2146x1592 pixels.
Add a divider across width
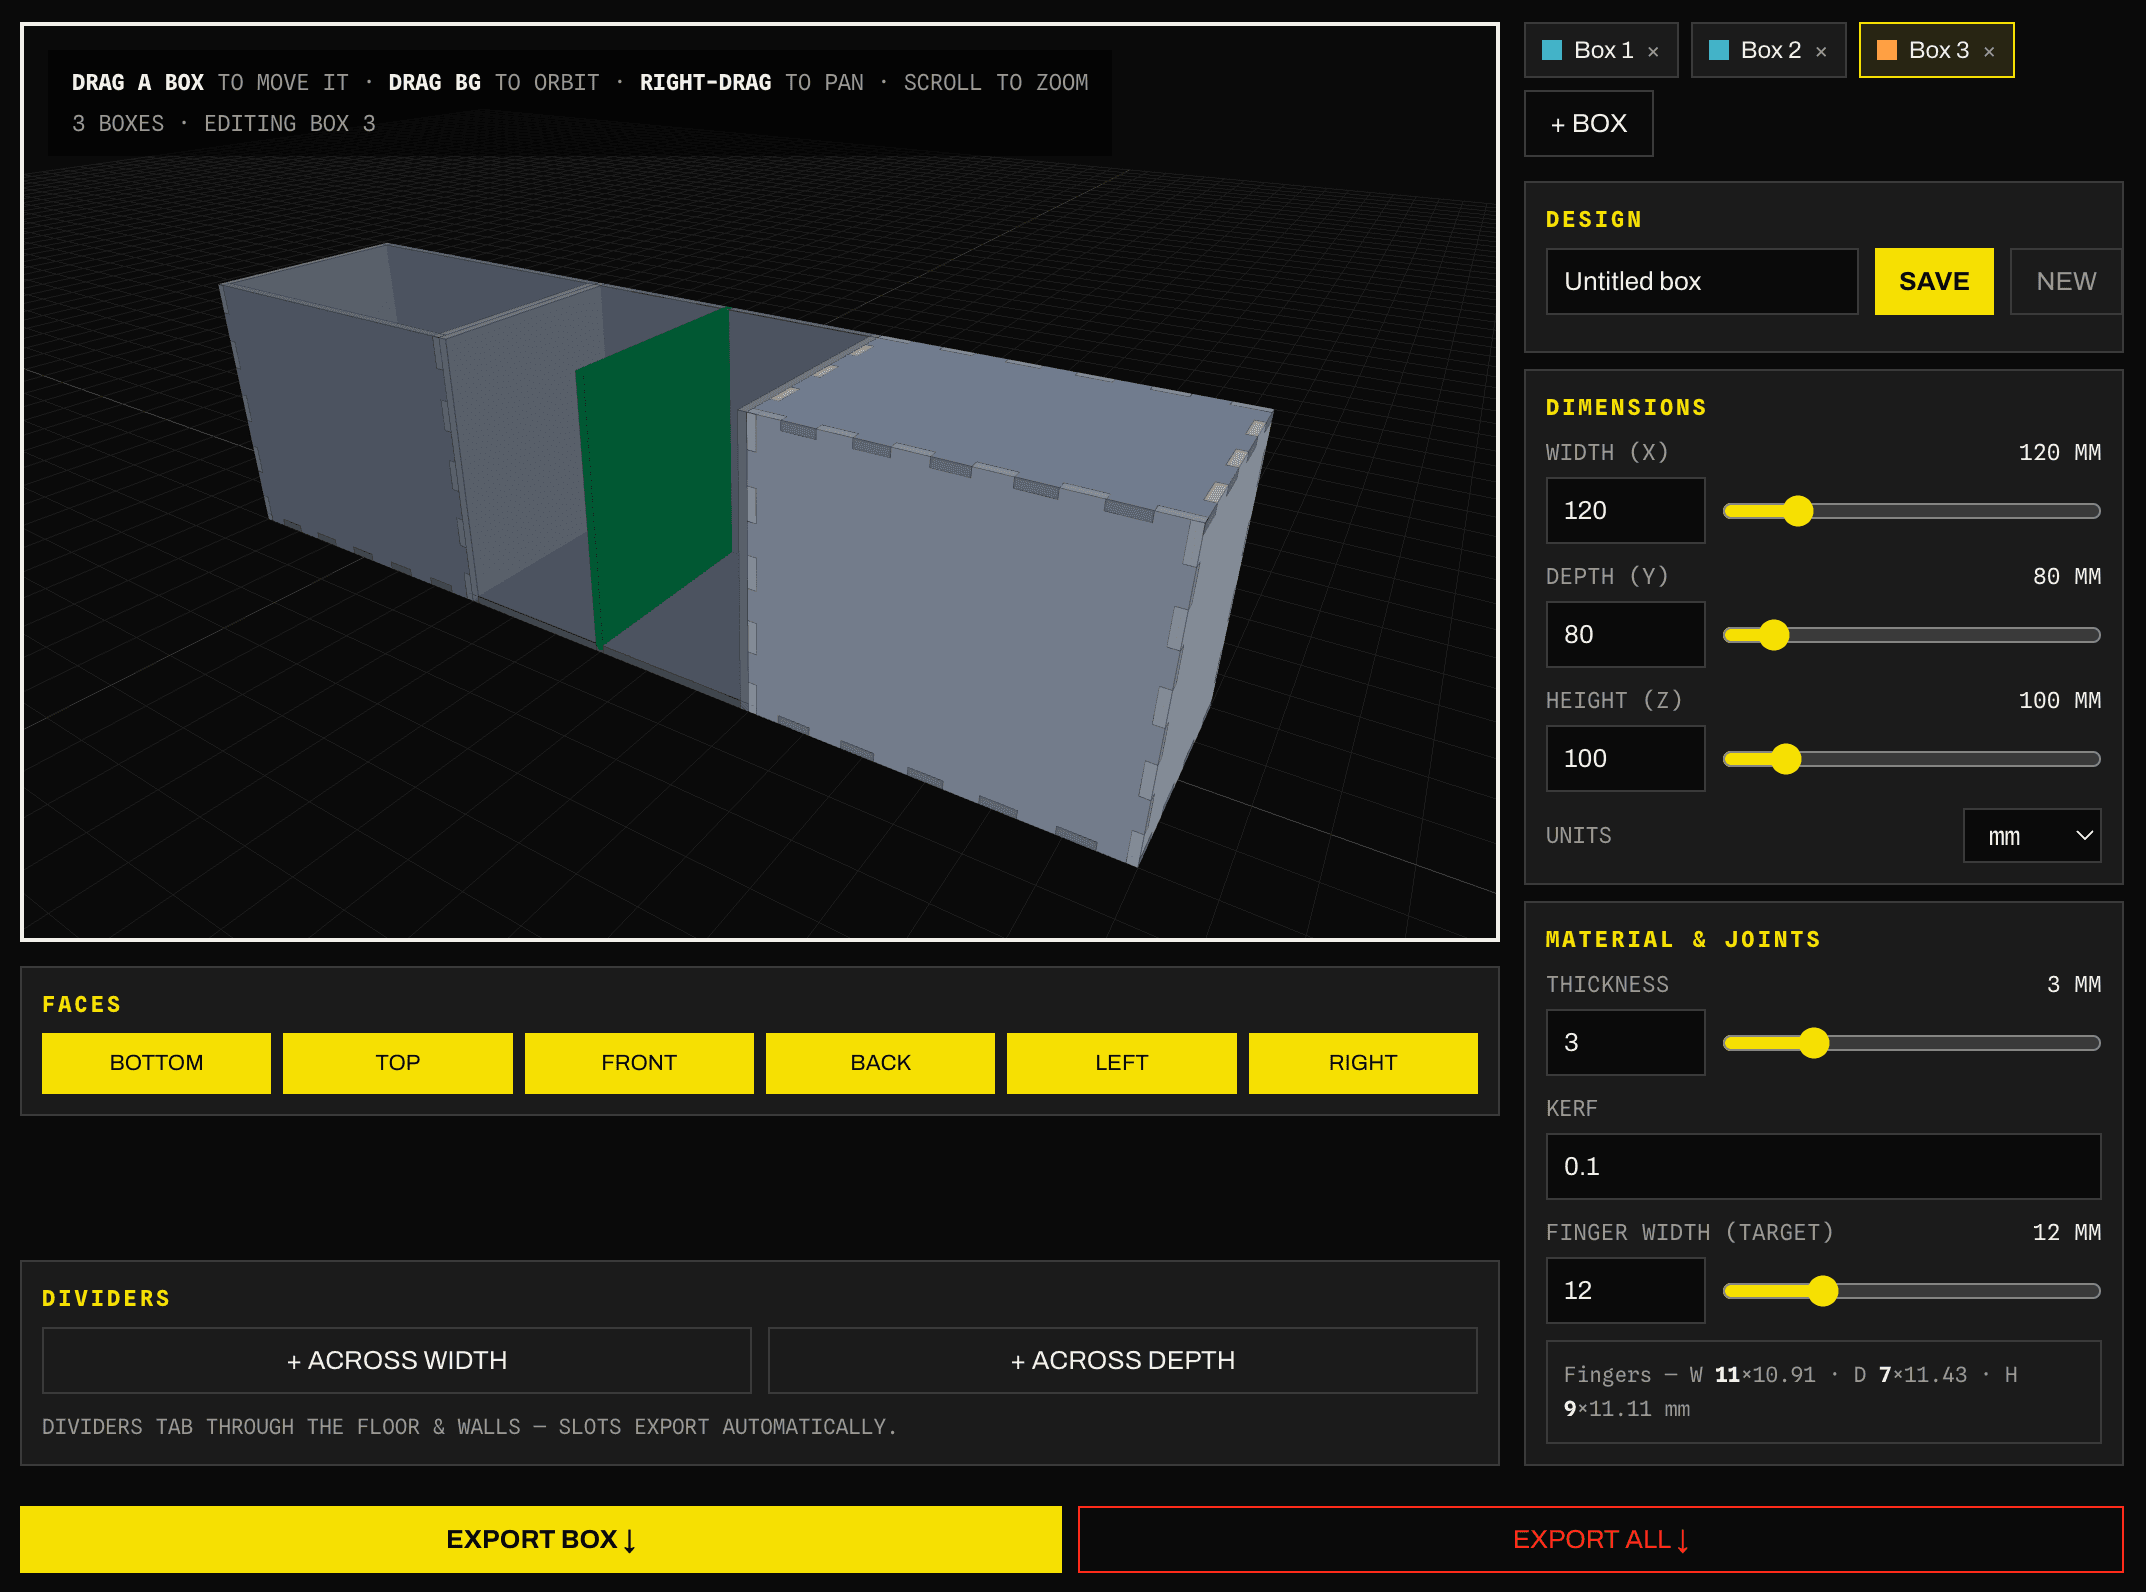click(397, 1360)
